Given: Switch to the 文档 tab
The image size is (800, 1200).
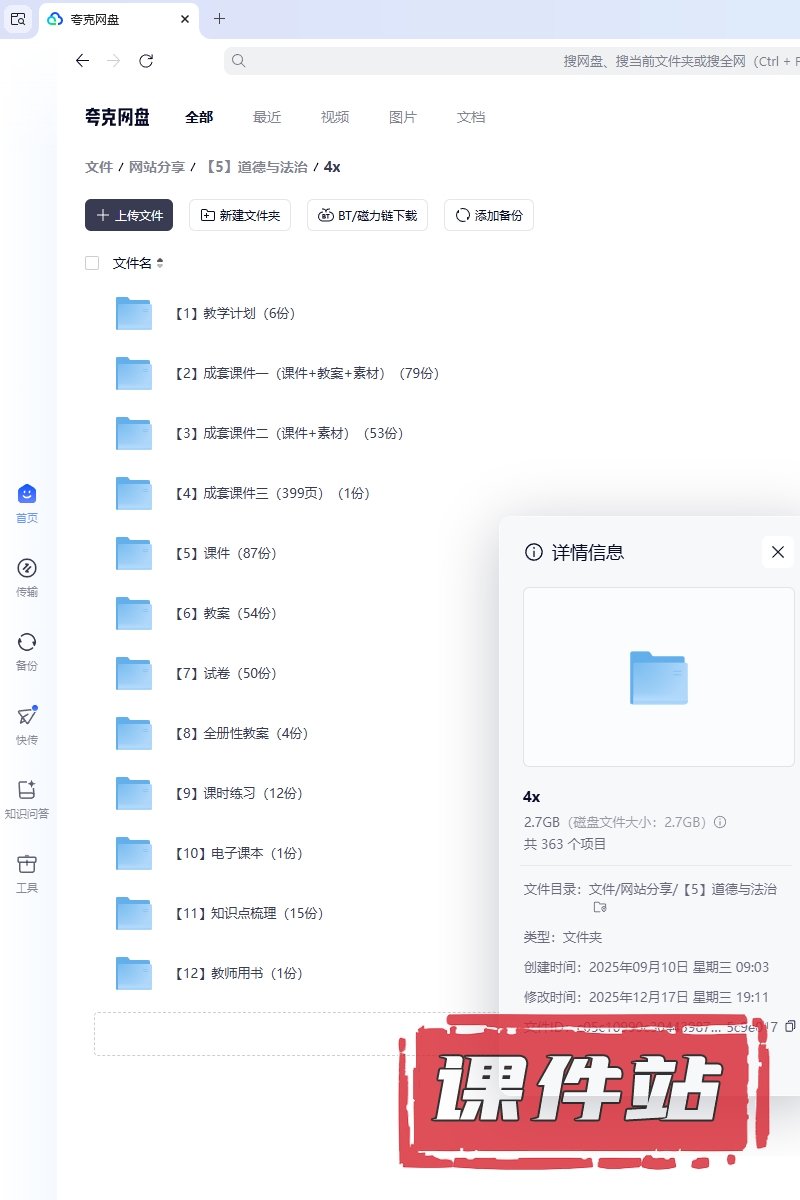Looking at the screenshot, I should coord(471,117).
